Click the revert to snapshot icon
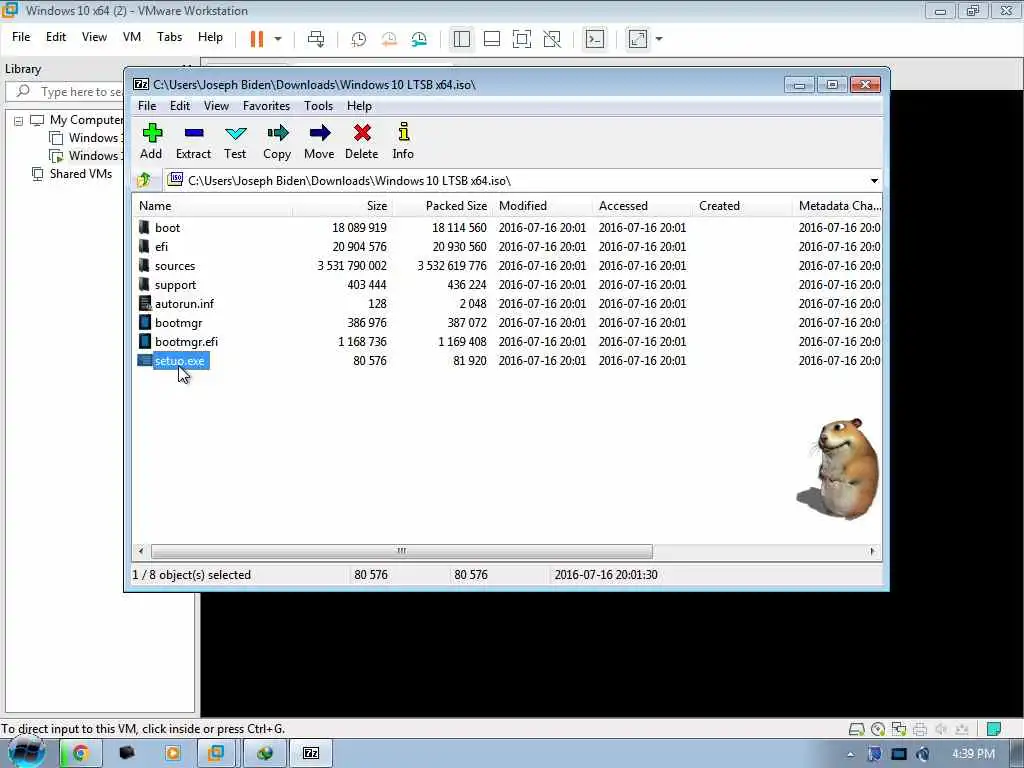The width and height of the screenshot is (1024, 768). pos(389,39)
